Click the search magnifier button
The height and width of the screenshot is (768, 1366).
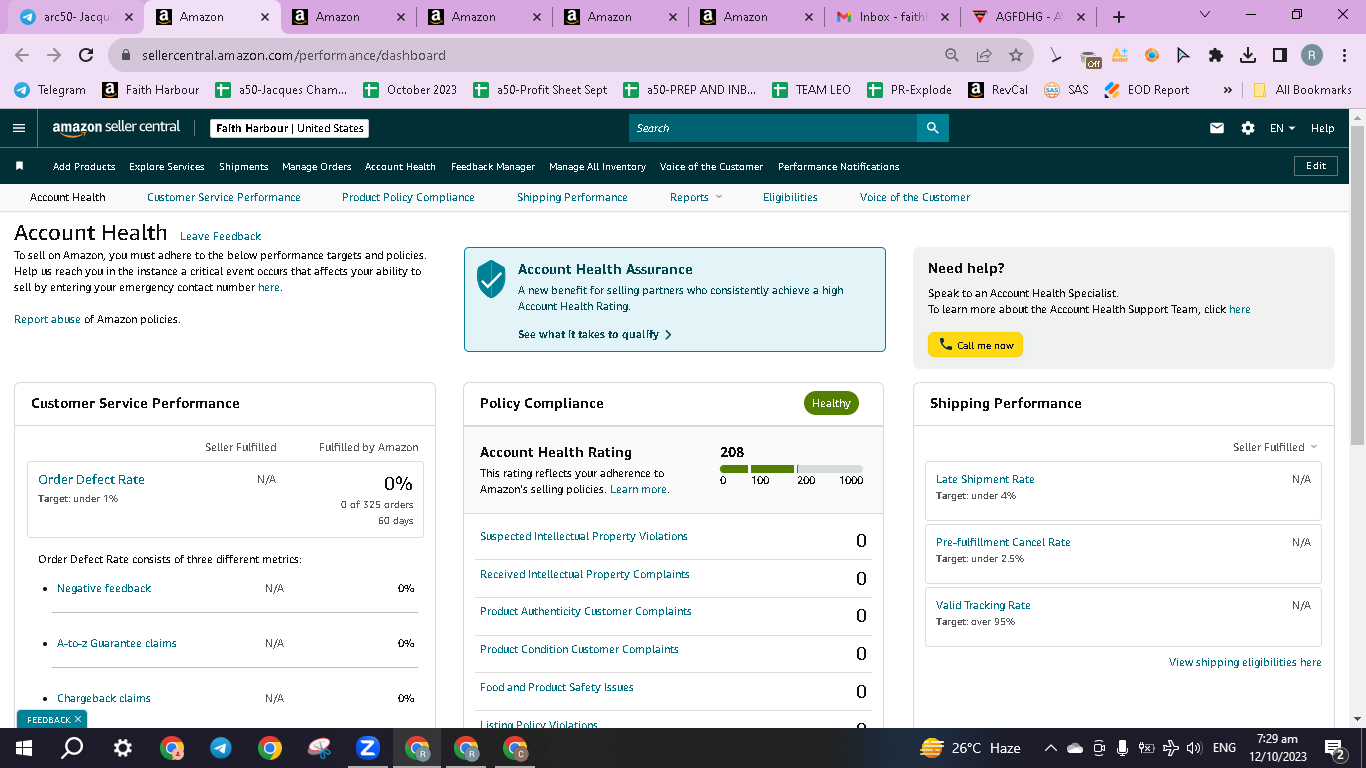pyautogui.click(x=932, y=128)
